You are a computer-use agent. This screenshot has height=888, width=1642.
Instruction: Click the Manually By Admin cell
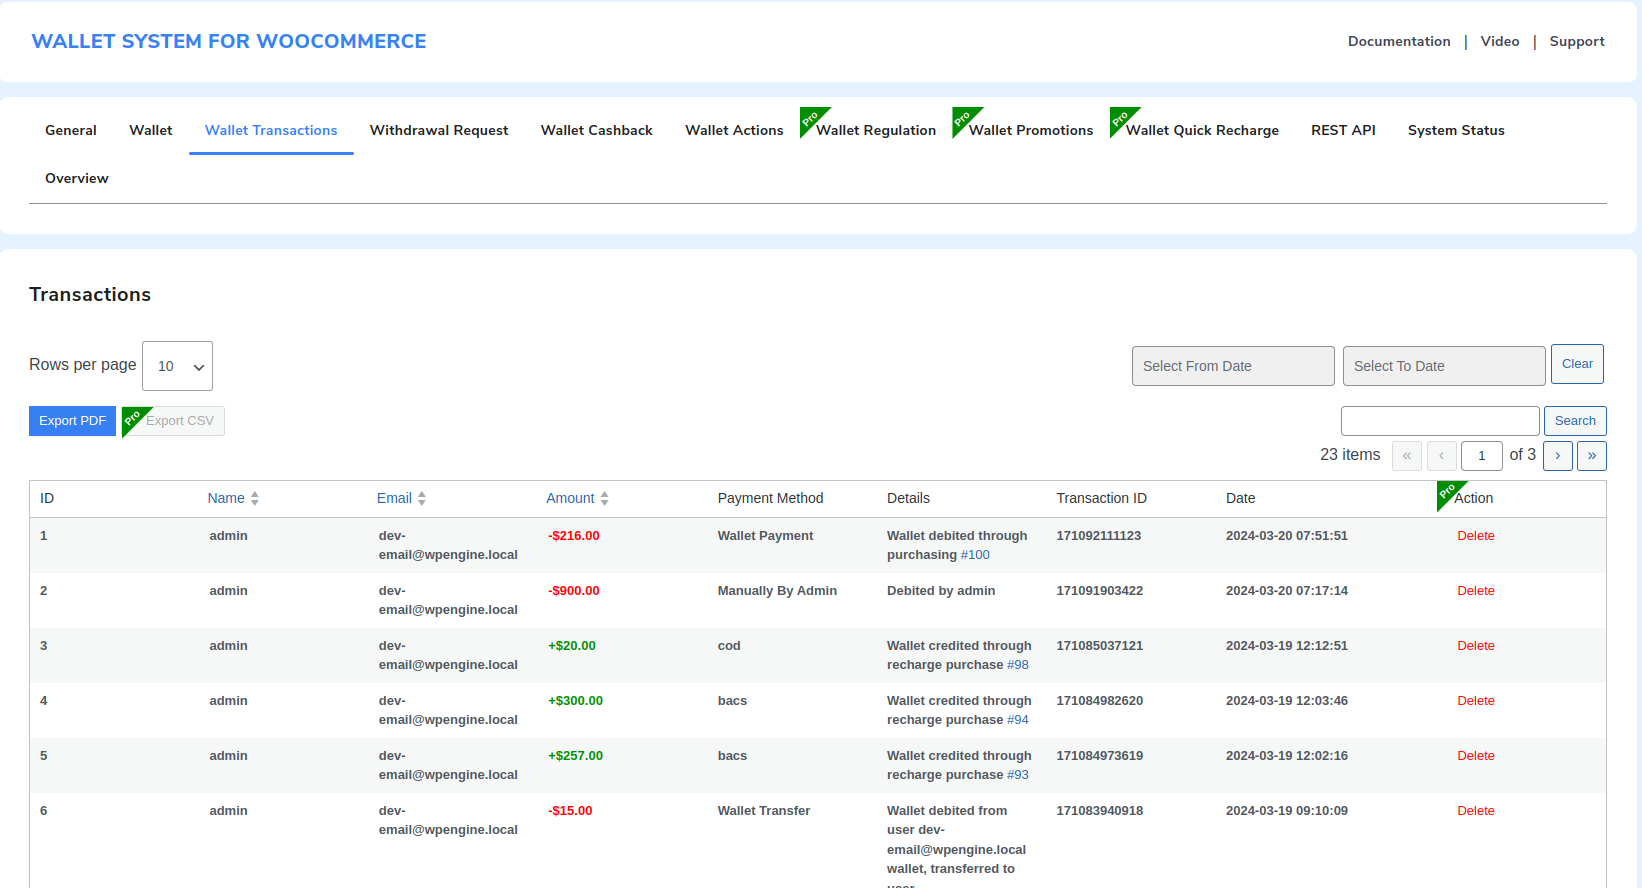tap(777, 591)
